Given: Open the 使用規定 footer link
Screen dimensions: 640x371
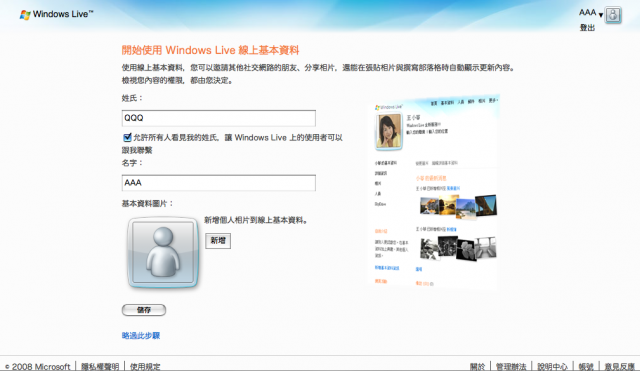Looking at the screenshot, I should click(145, 367).
